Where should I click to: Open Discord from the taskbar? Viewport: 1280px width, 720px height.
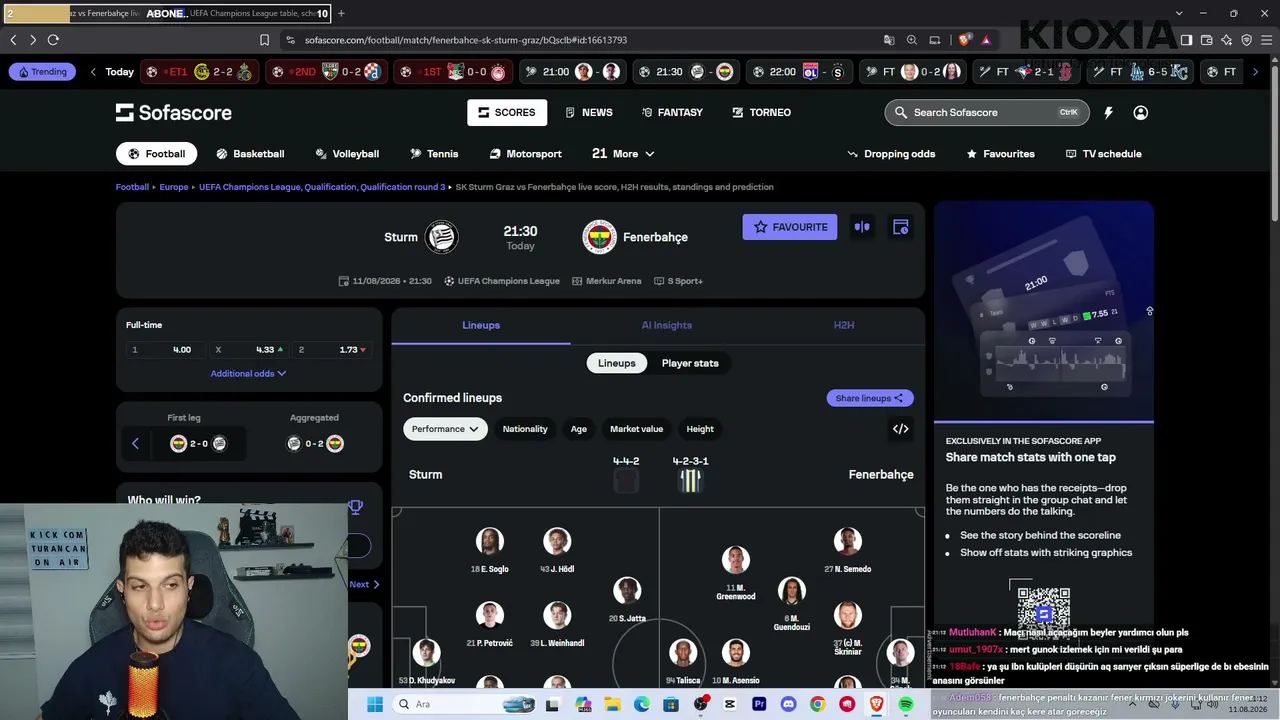788,705
